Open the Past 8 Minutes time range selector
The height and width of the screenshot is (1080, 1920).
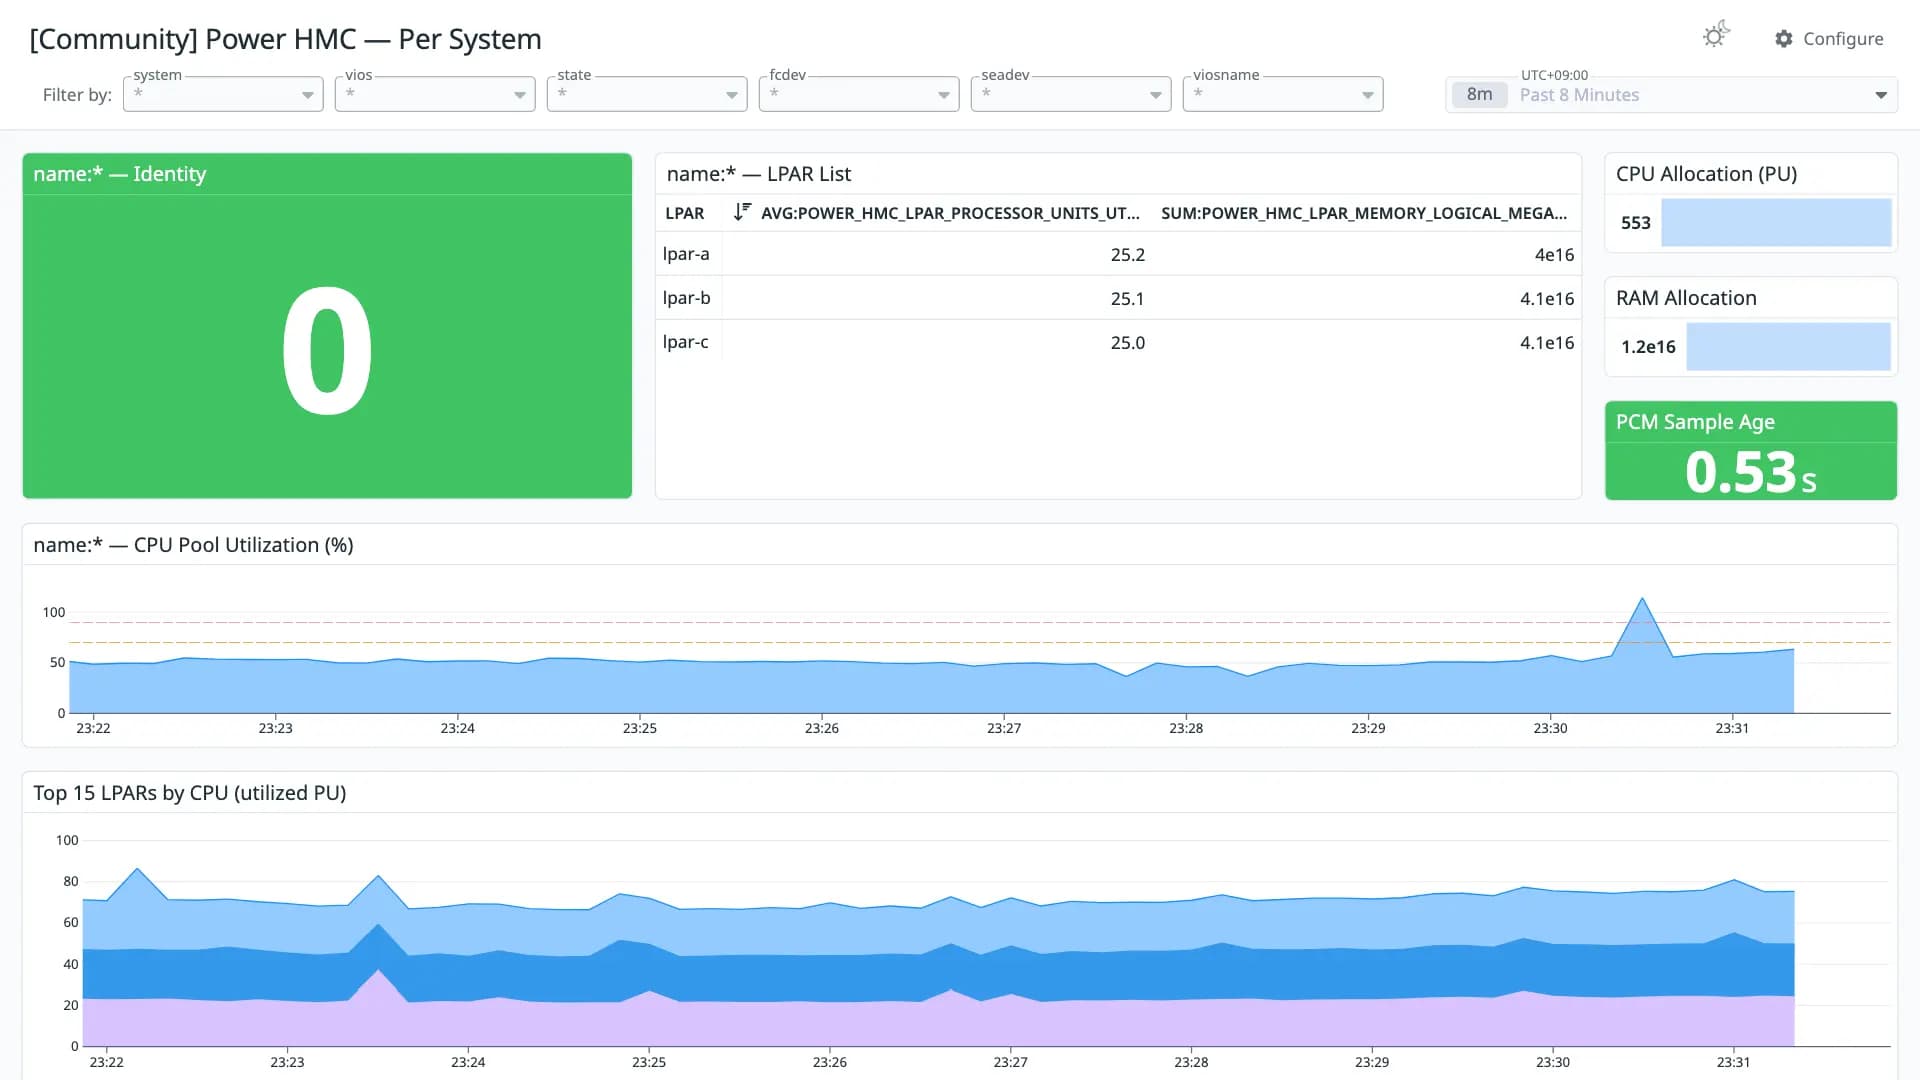1671,94
